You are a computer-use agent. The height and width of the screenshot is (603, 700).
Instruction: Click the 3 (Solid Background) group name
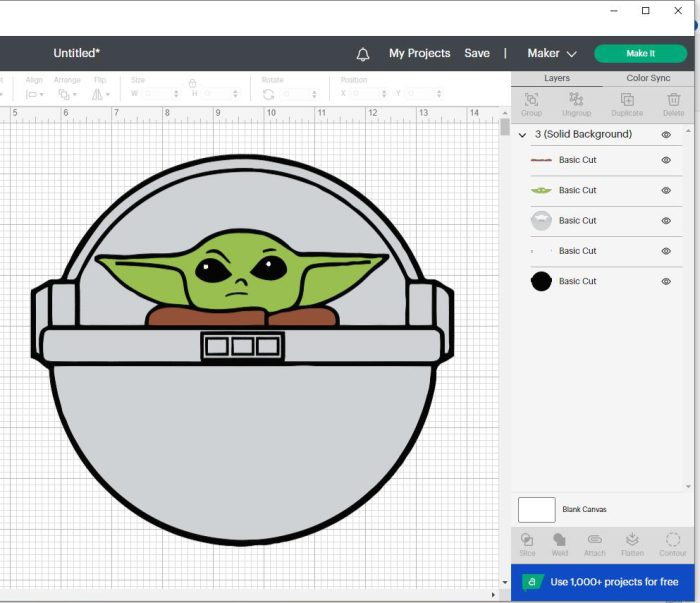tap(583, 134)
